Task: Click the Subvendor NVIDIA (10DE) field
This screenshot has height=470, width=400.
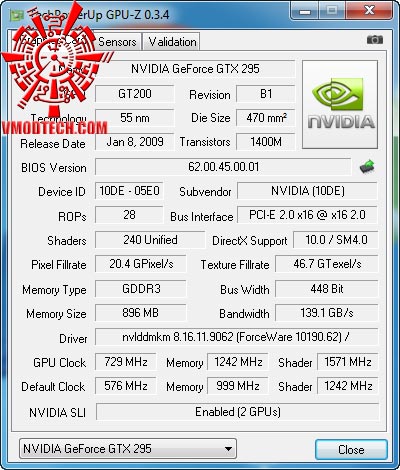Action: (x=307, y=191)
